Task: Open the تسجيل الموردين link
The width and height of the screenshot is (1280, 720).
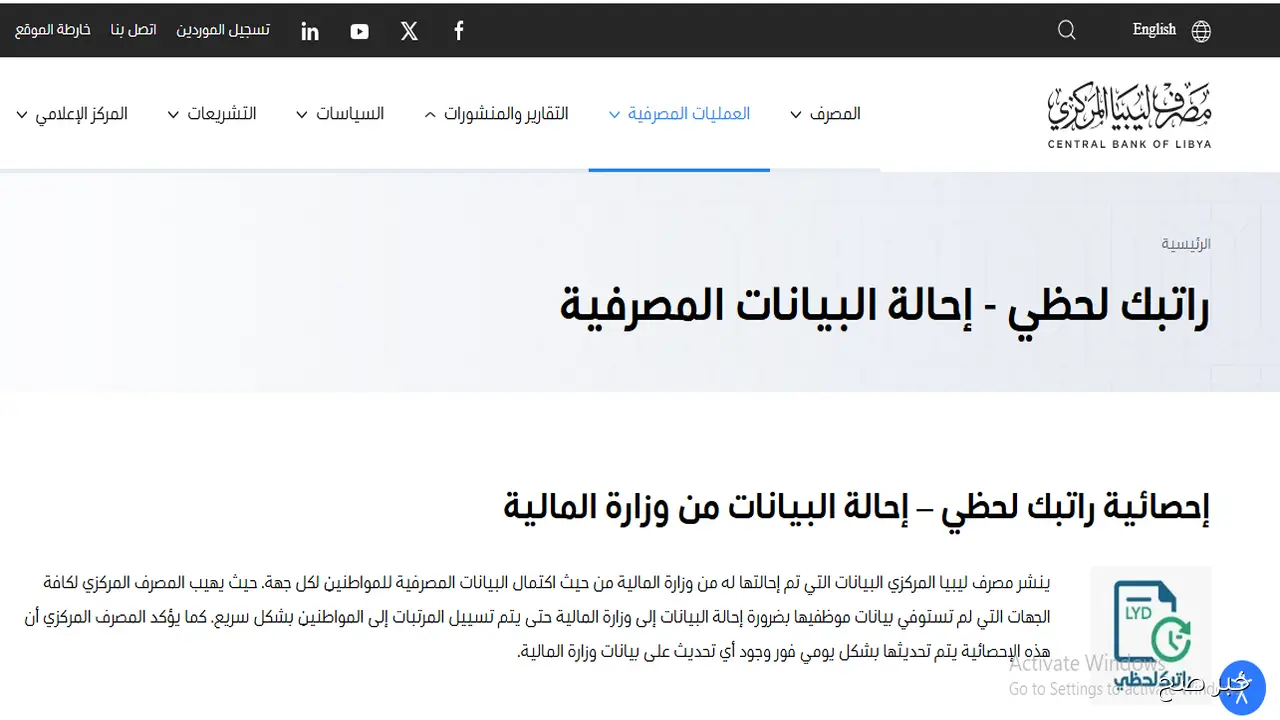Action: (x=223, y=29)
